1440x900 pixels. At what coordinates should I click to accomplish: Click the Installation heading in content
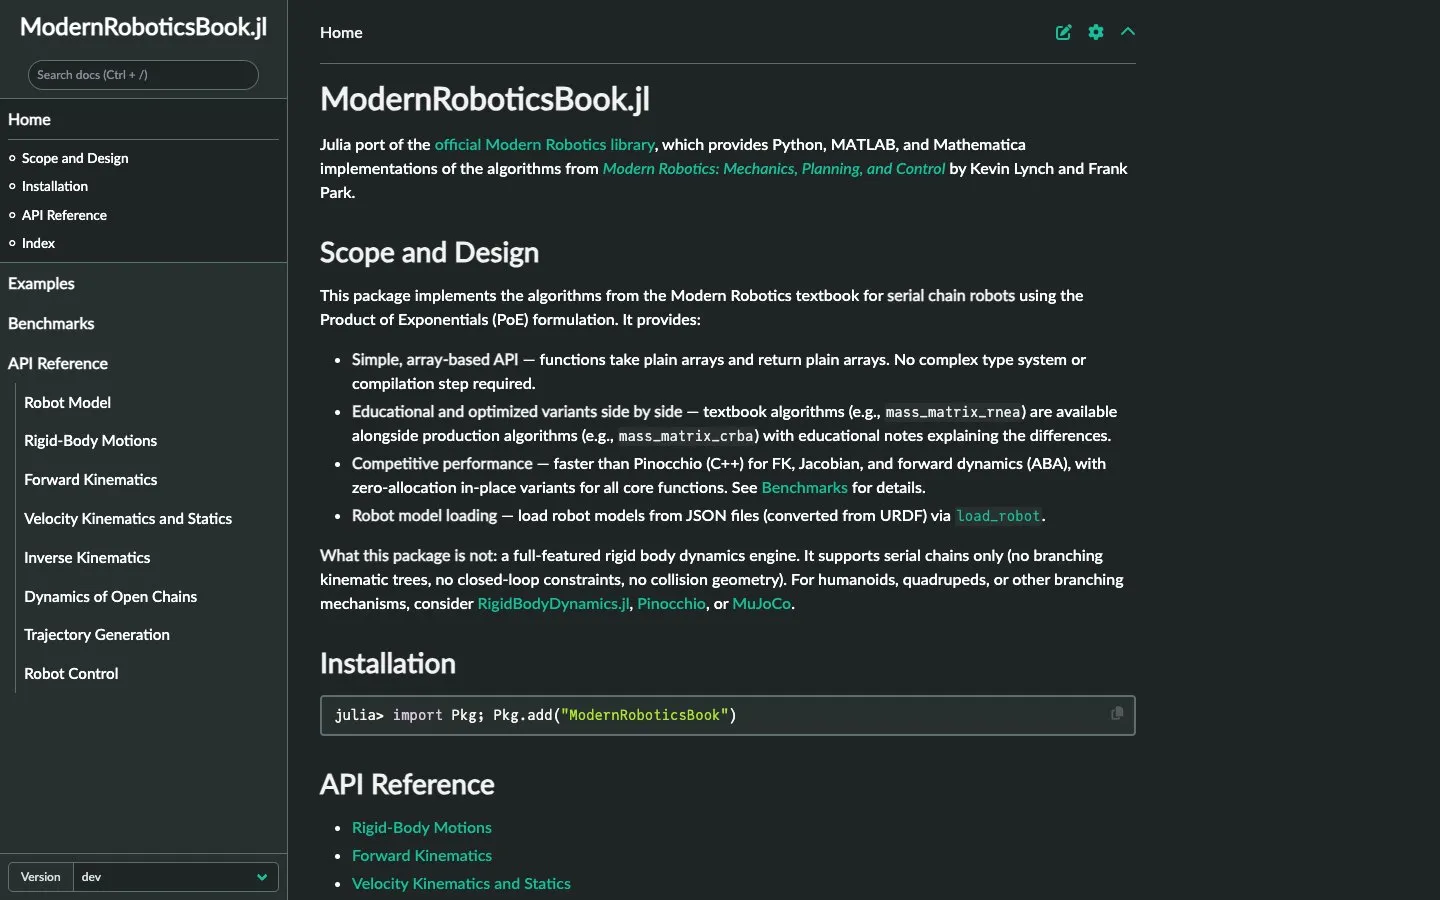(387, 663)
